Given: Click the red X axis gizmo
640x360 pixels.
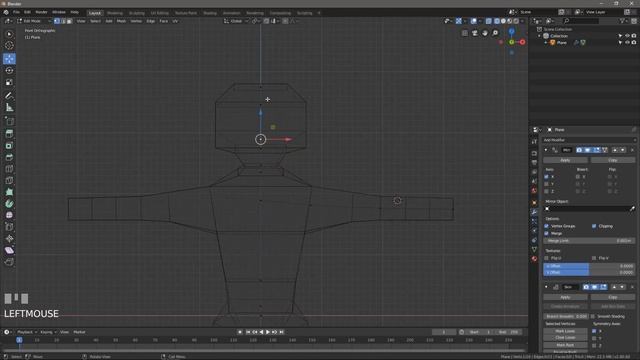Looking at the screenshot, I should point(522,42).
